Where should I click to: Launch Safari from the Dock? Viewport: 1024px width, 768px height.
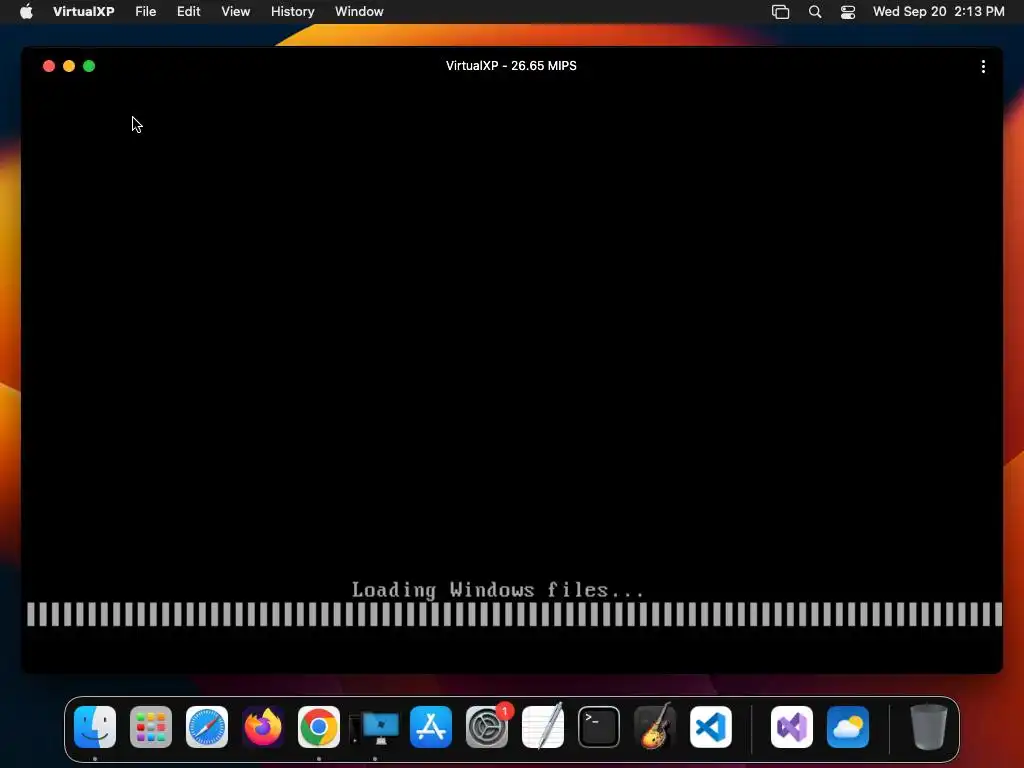pos(207,727)
